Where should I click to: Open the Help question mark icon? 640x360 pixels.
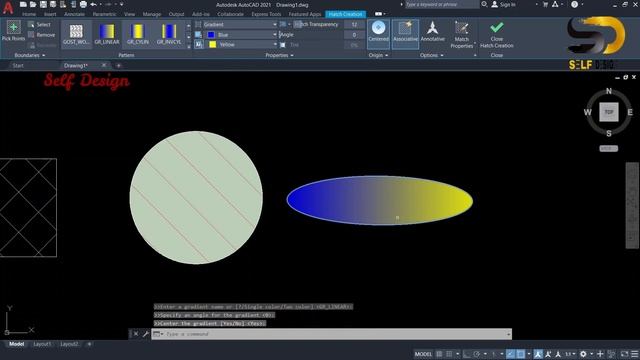[x=575, y=4]
